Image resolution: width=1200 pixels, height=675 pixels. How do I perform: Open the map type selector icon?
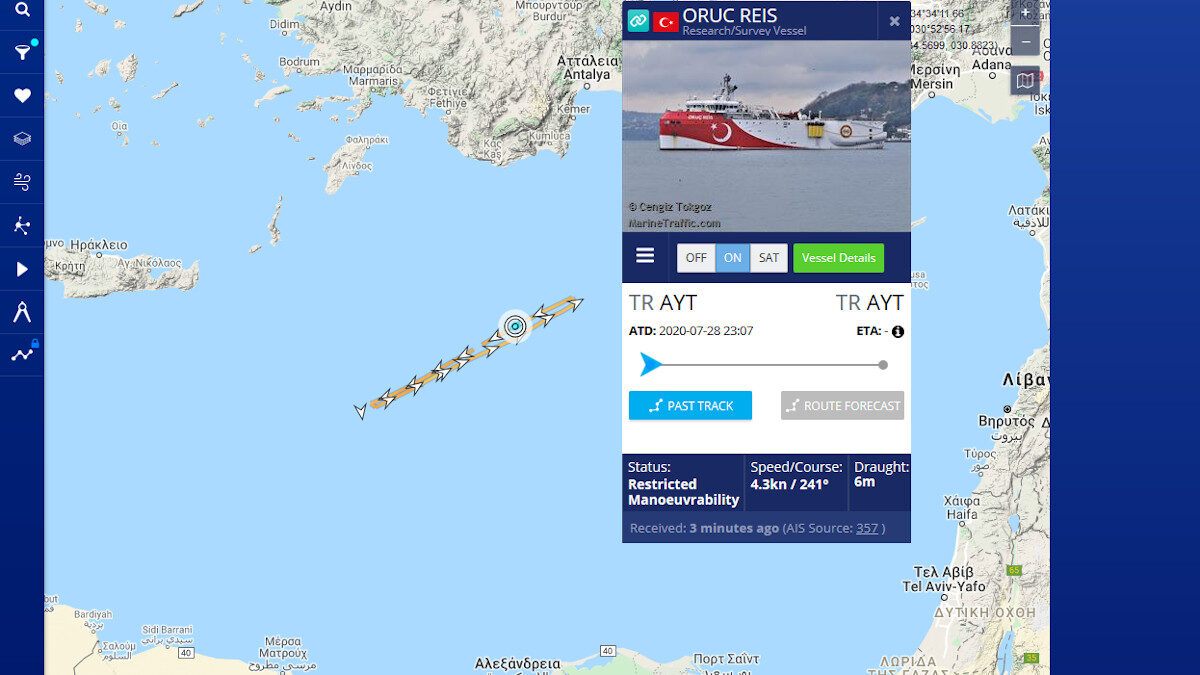click(1026, 80)
